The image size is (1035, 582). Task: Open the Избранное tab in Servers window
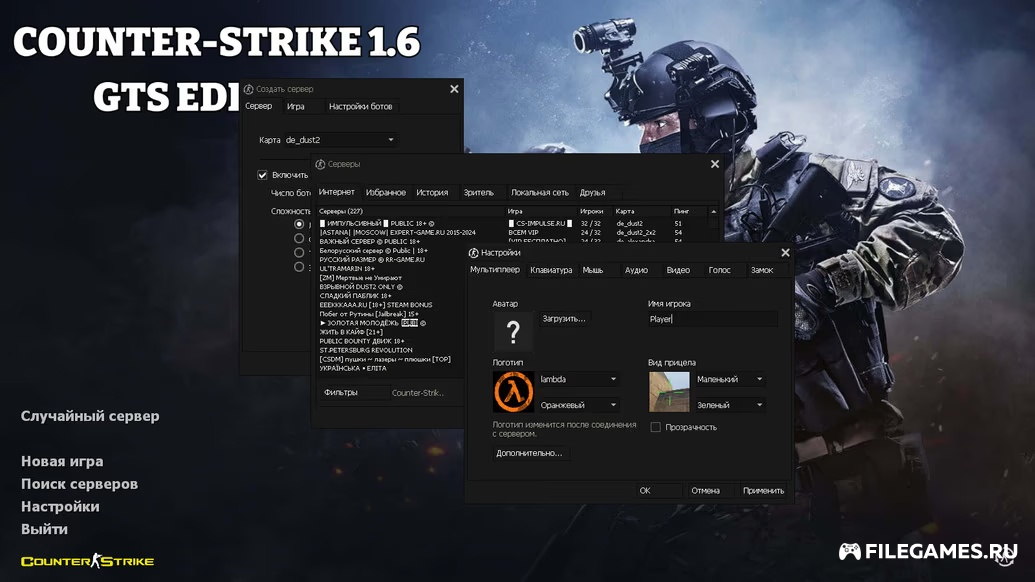point(385,193)
